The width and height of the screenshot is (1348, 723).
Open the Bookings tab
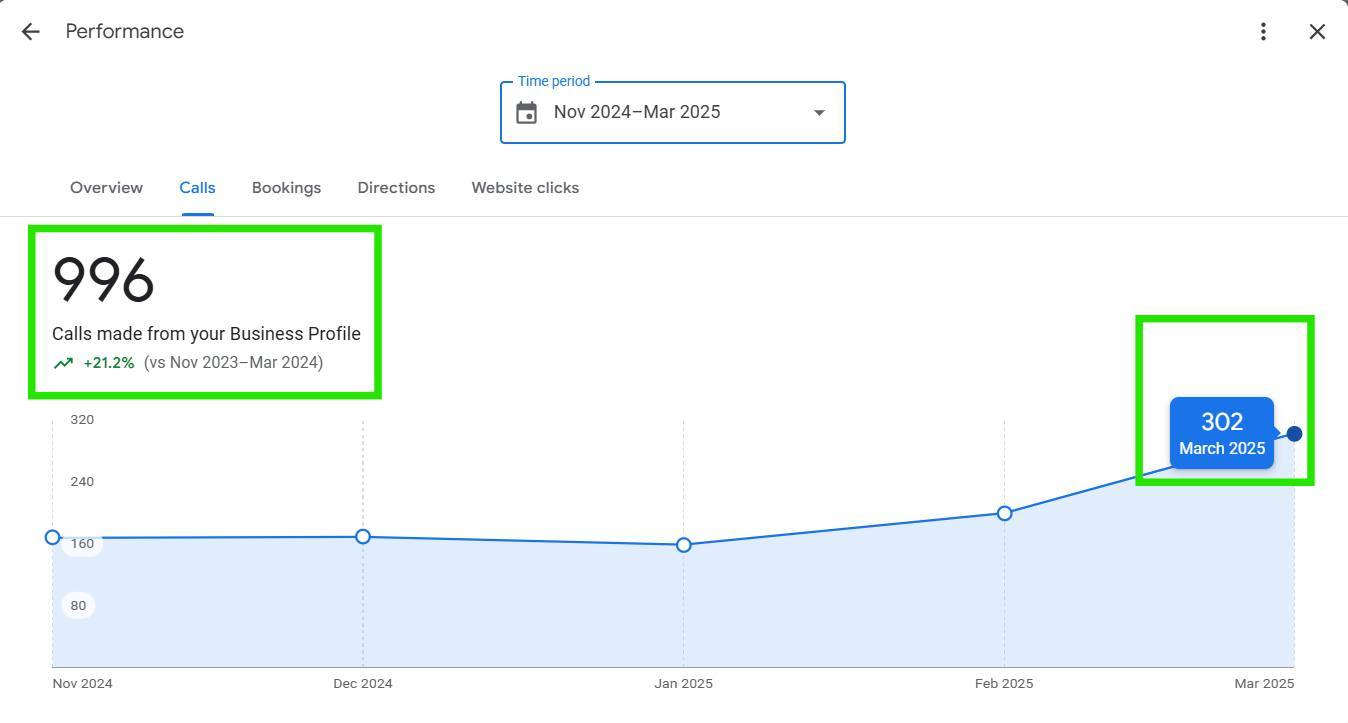286,188
